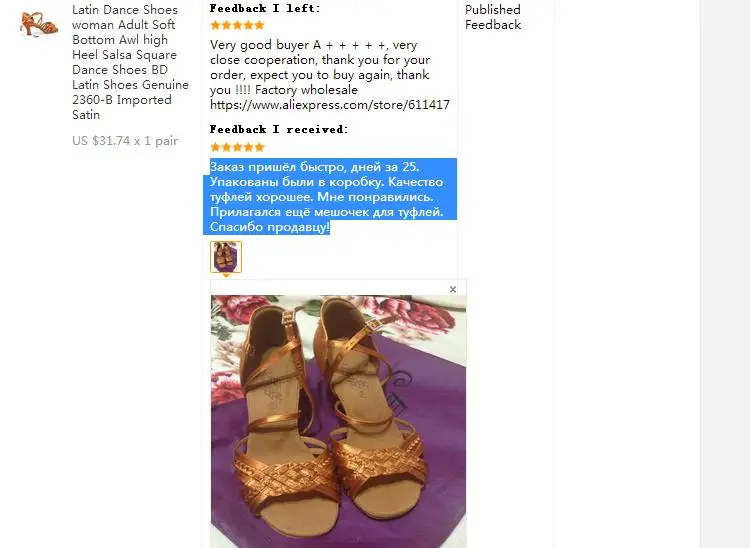Open the Latin Dance Shoes product title
The image size is (750, 548).
coord(130,62)
